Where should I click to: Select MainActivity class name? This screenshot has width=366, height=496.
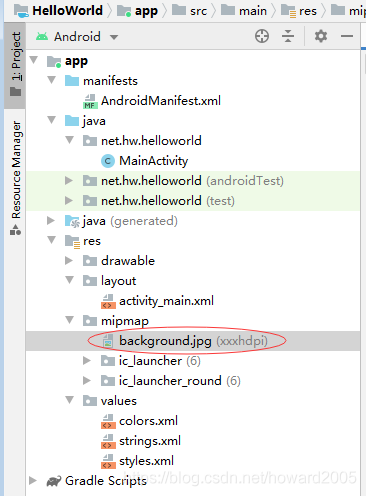(x=154, y=161)
